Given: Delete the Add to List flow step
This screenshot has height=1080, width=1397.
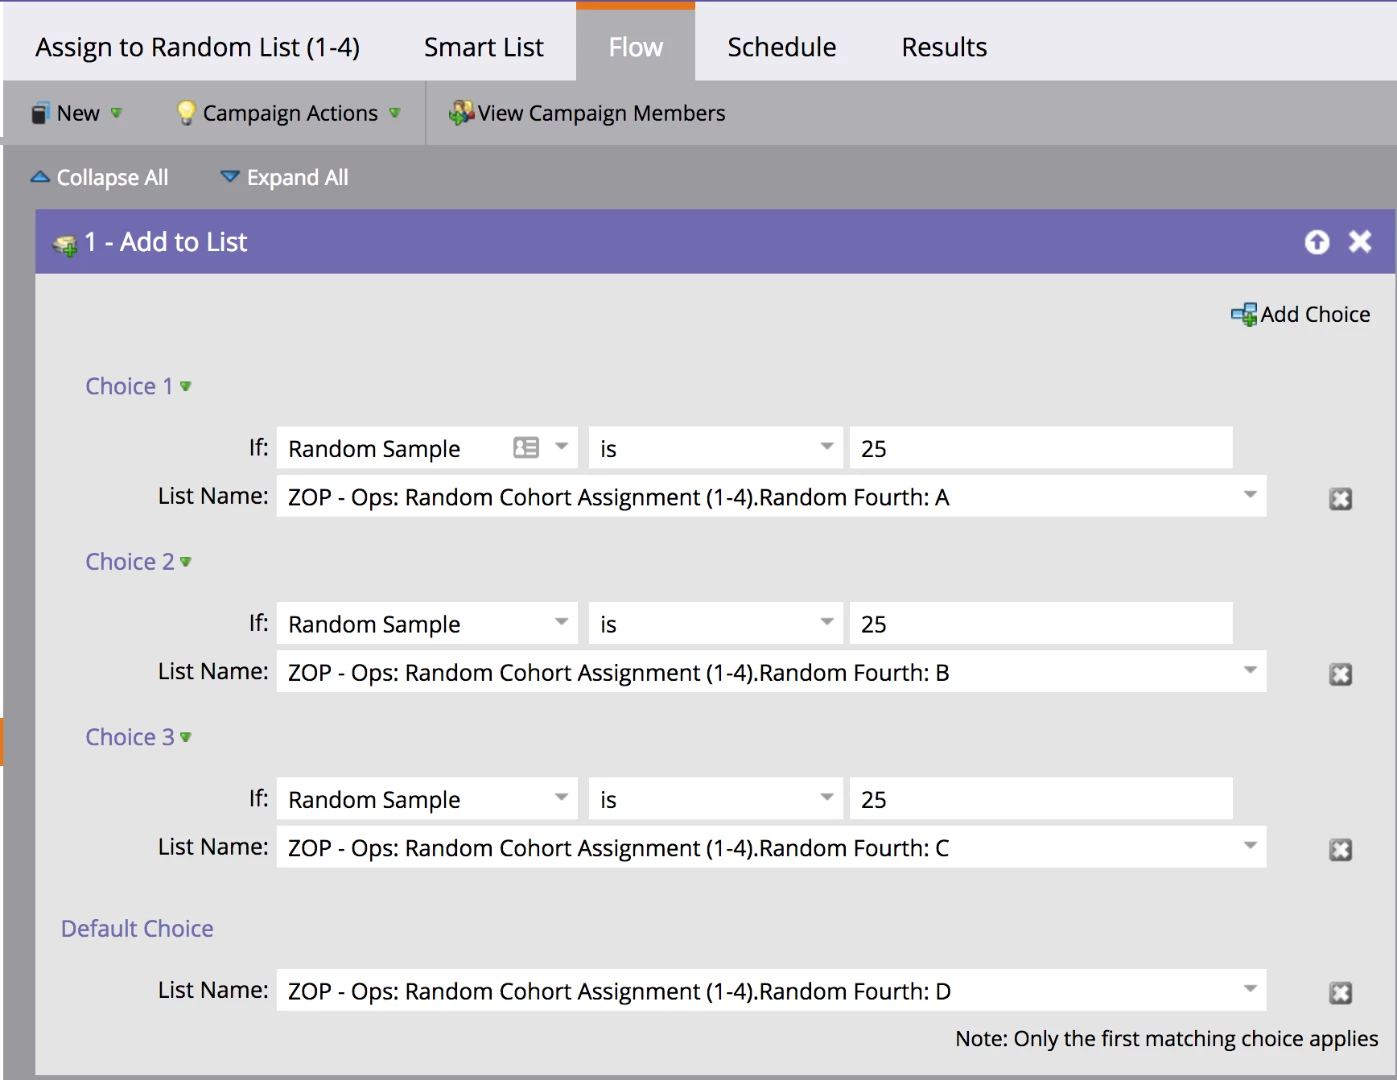Looking at the screenshot, I should coord(1360,241).
